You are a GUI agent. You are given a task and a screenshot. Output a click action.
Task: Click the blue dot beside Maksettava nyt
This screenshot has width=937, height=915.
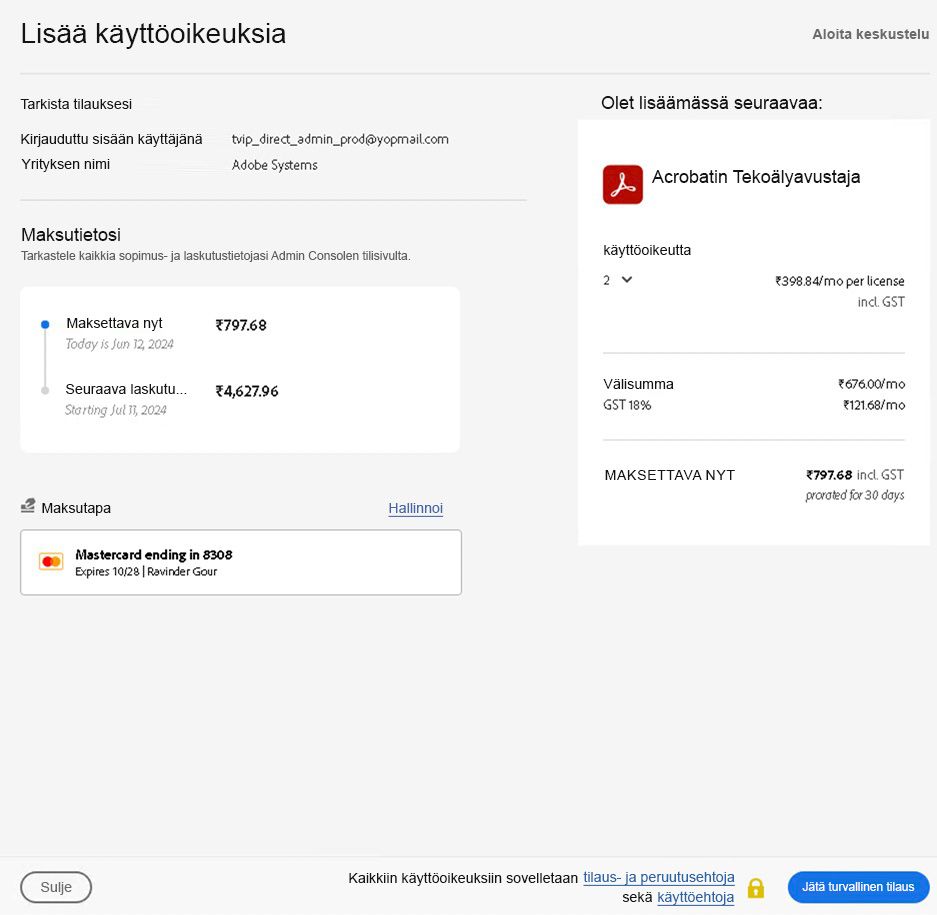pos(43,323)
